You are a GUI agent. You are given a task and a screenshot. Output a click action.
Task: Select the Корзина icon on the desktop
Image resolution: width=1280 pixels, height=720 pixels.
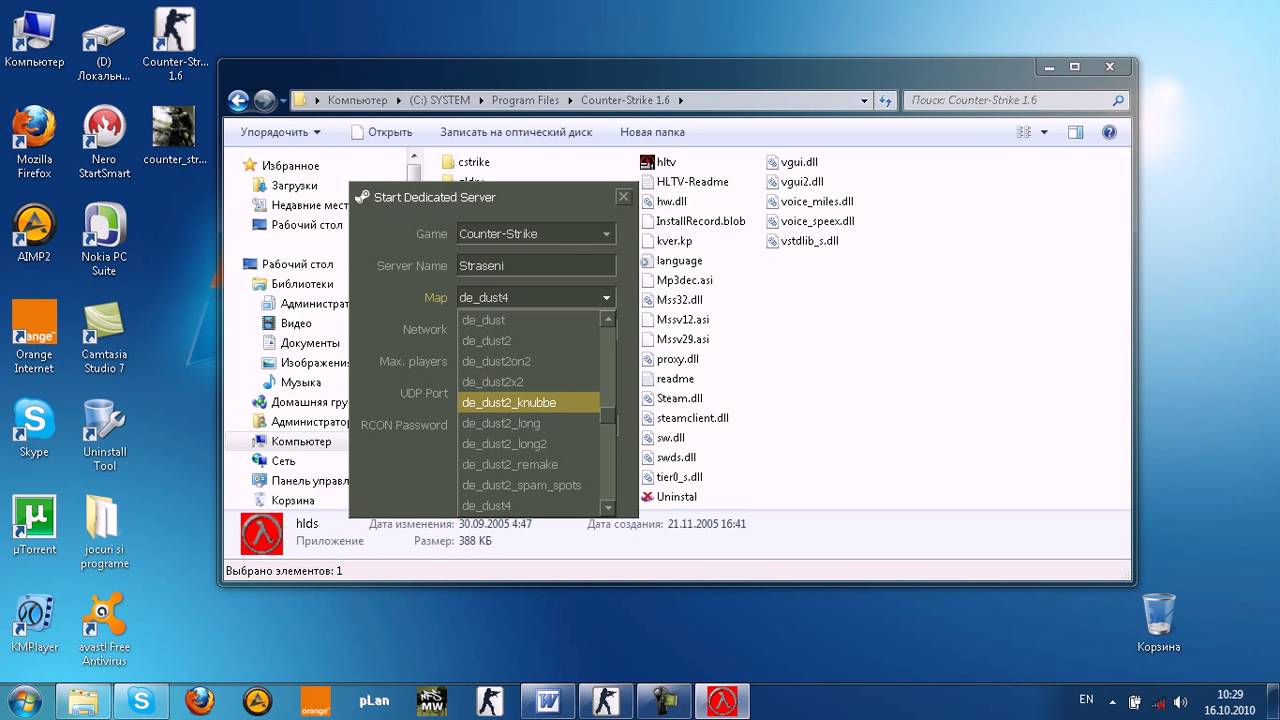click(x=1158, y=623)
